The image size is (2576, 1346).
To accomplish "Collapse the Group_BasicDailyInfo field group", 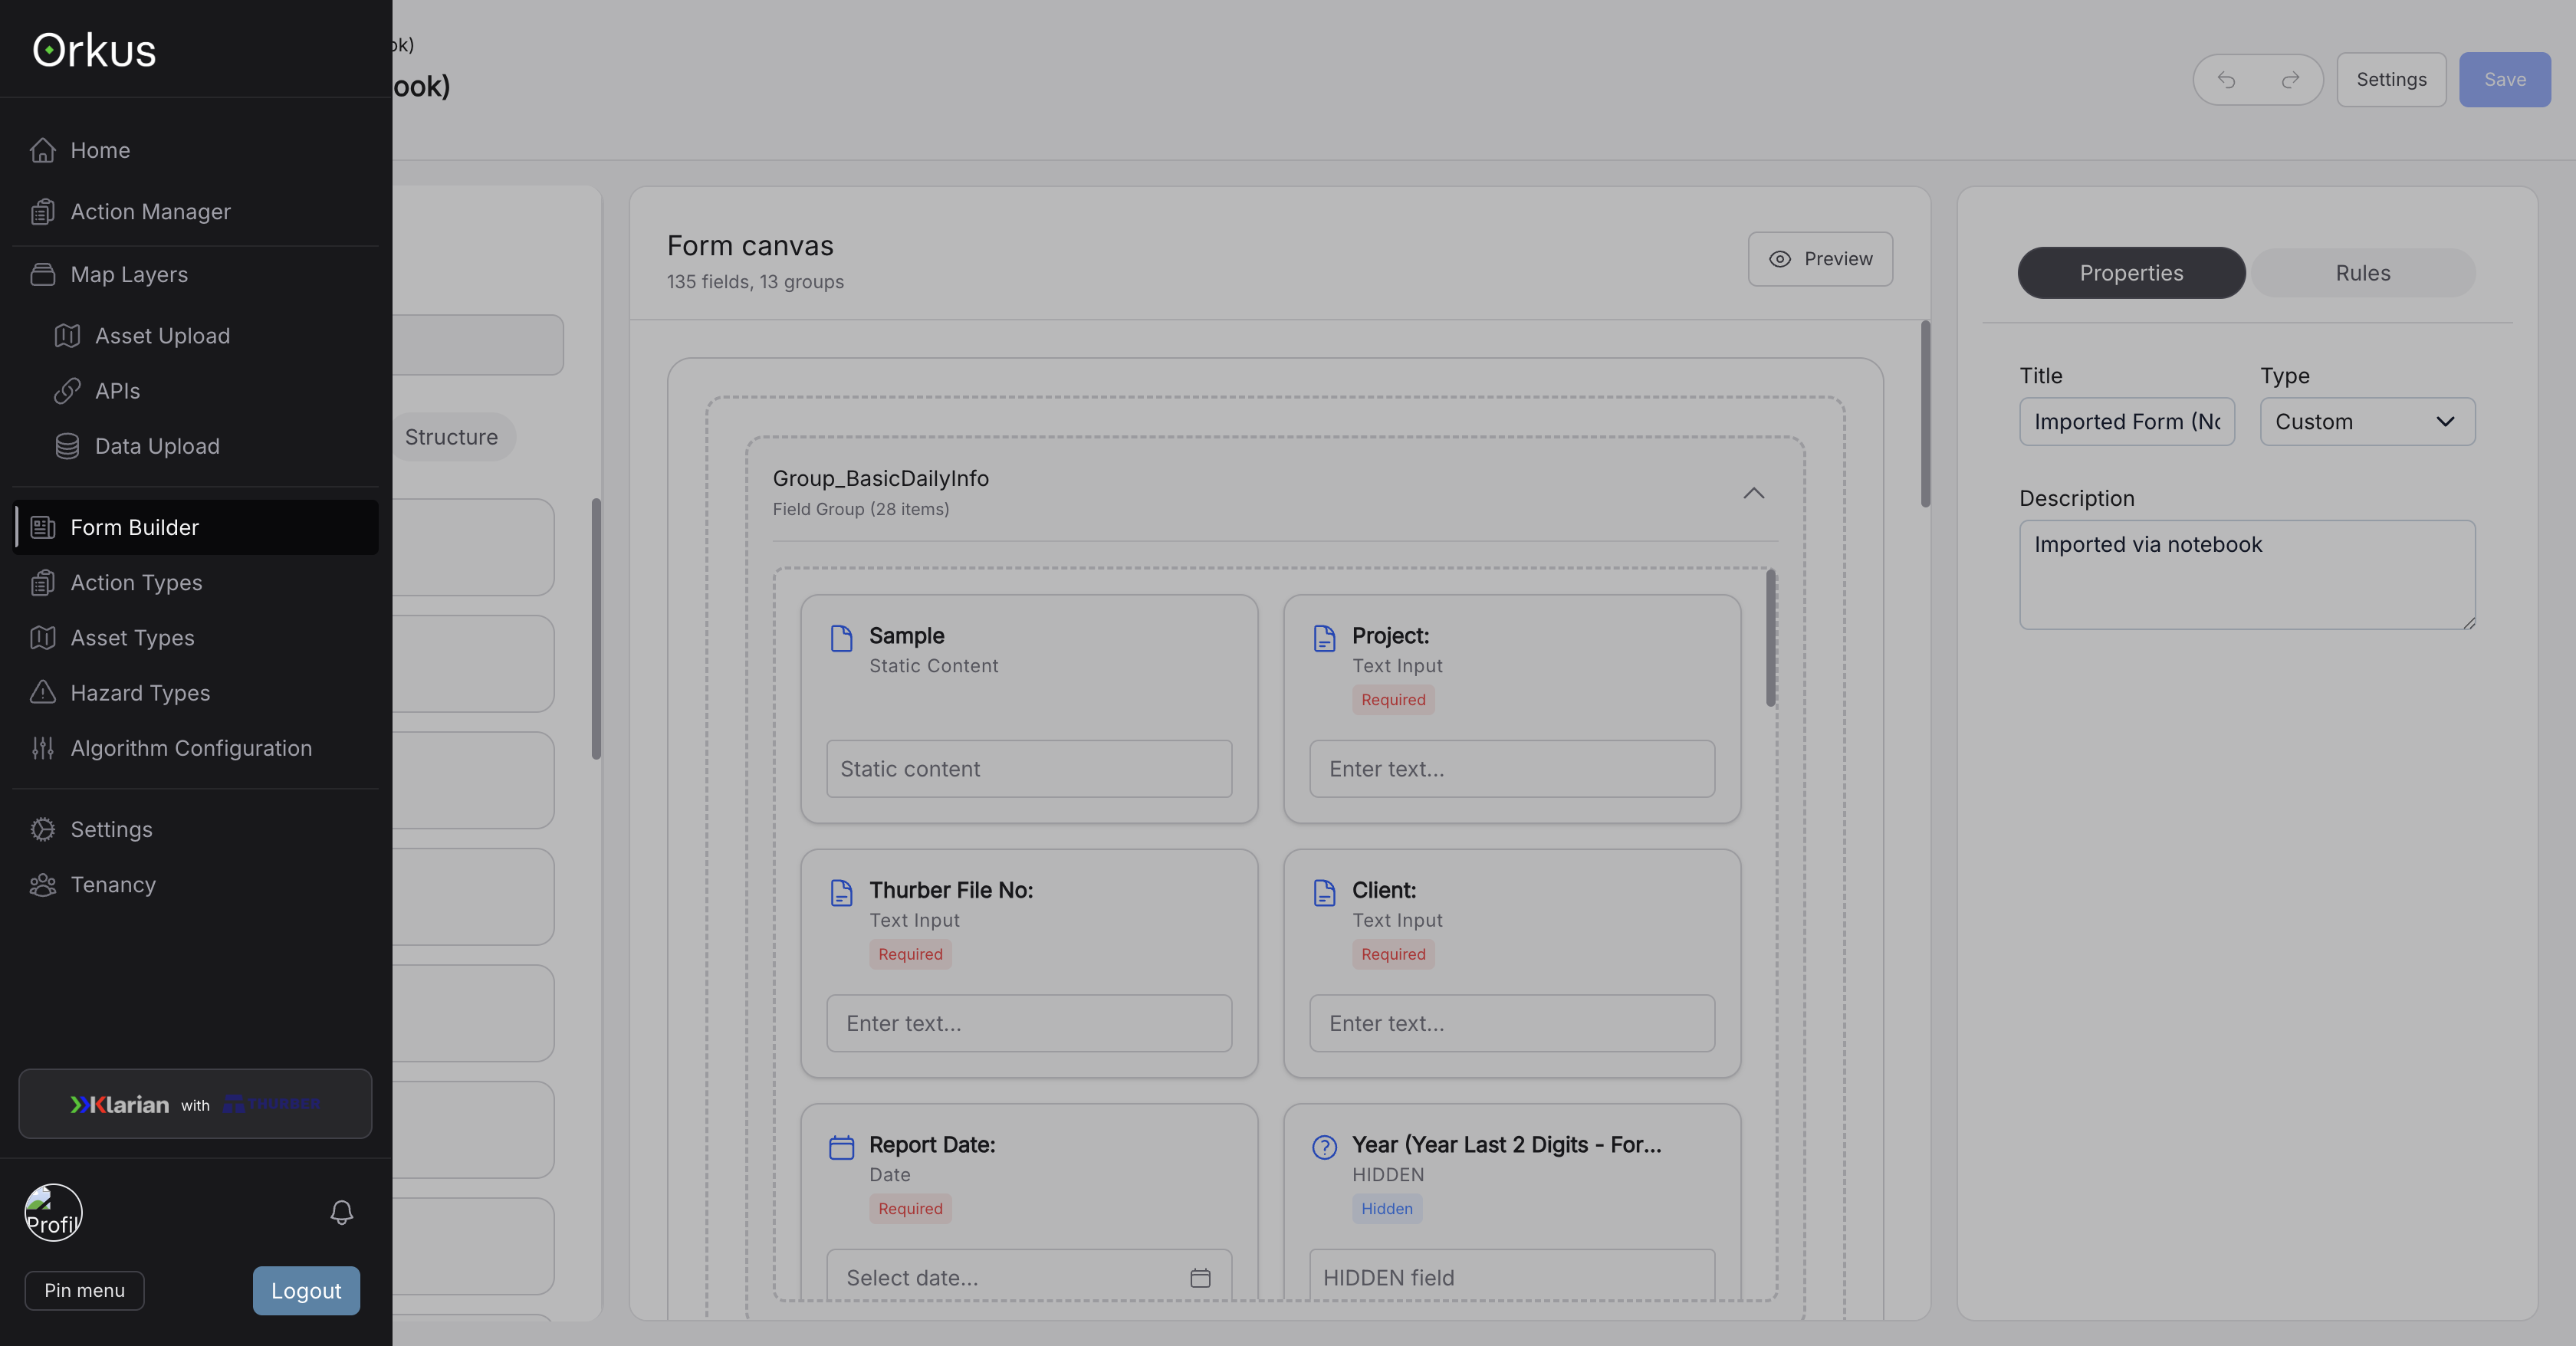I will click(x=1753, y=493).
